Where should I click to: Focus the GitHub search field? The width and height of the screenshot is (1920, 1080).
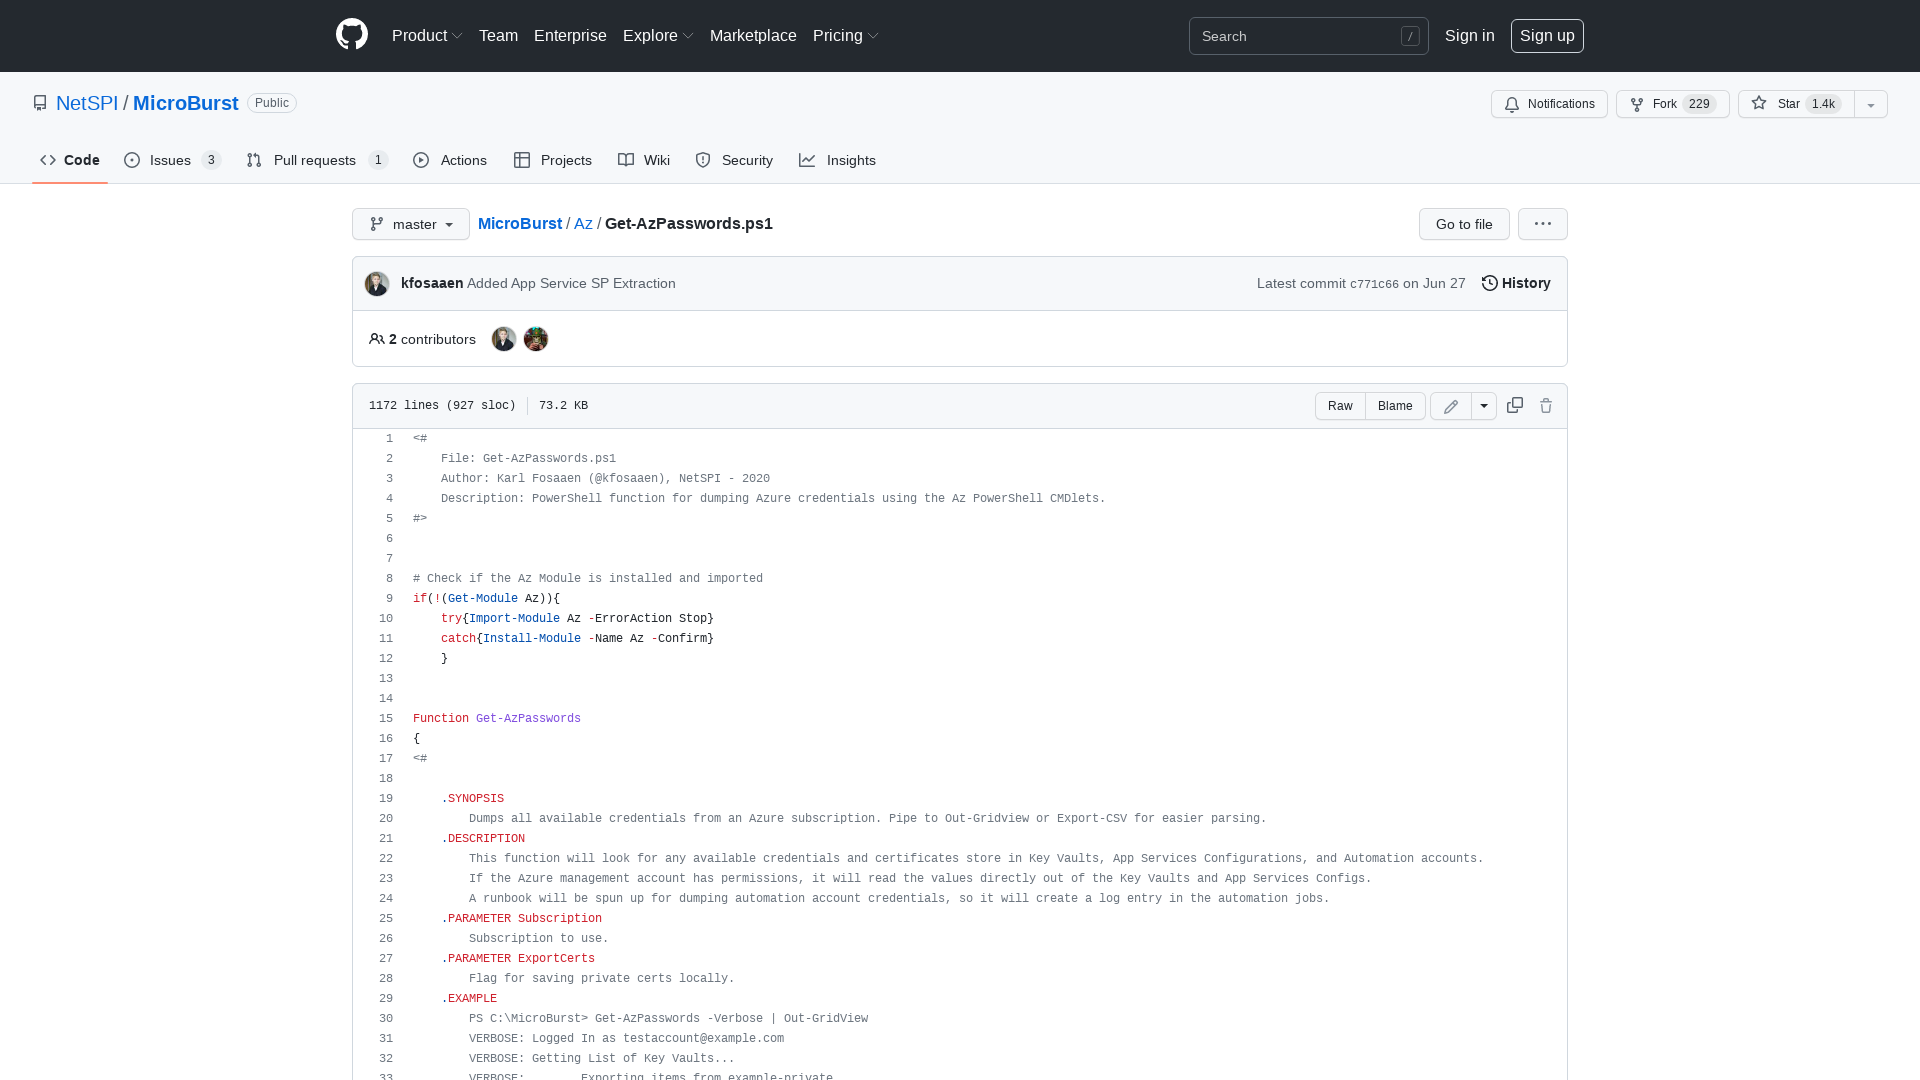click(x=1308, y=36)
